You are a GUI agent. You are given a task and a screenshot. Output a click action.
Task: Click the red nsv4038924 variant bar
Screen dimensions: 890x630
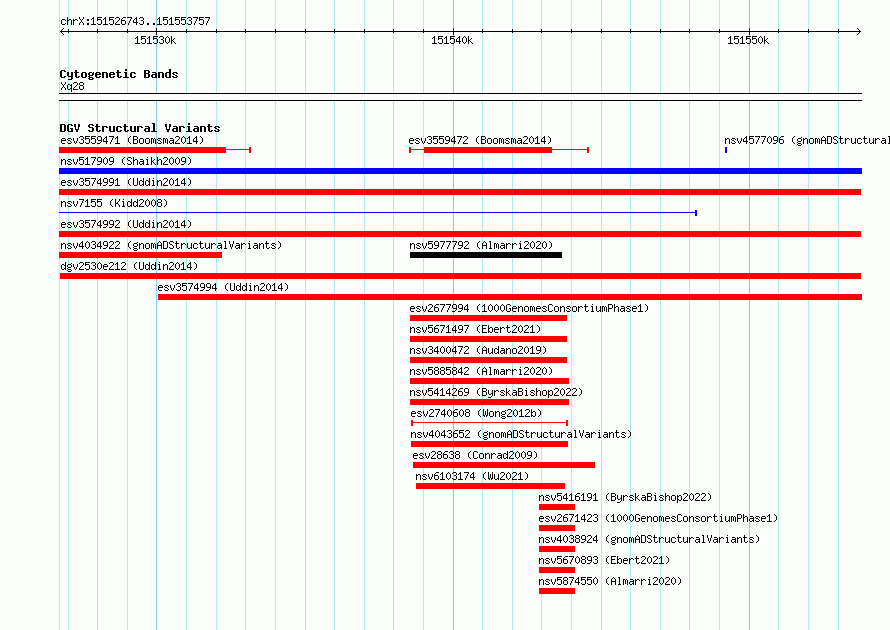coord(557,549)
